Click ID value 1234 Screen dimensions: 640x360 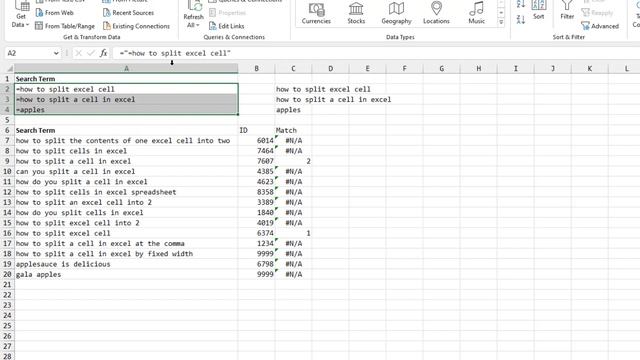pyautogui.click(x=256, y=243)
